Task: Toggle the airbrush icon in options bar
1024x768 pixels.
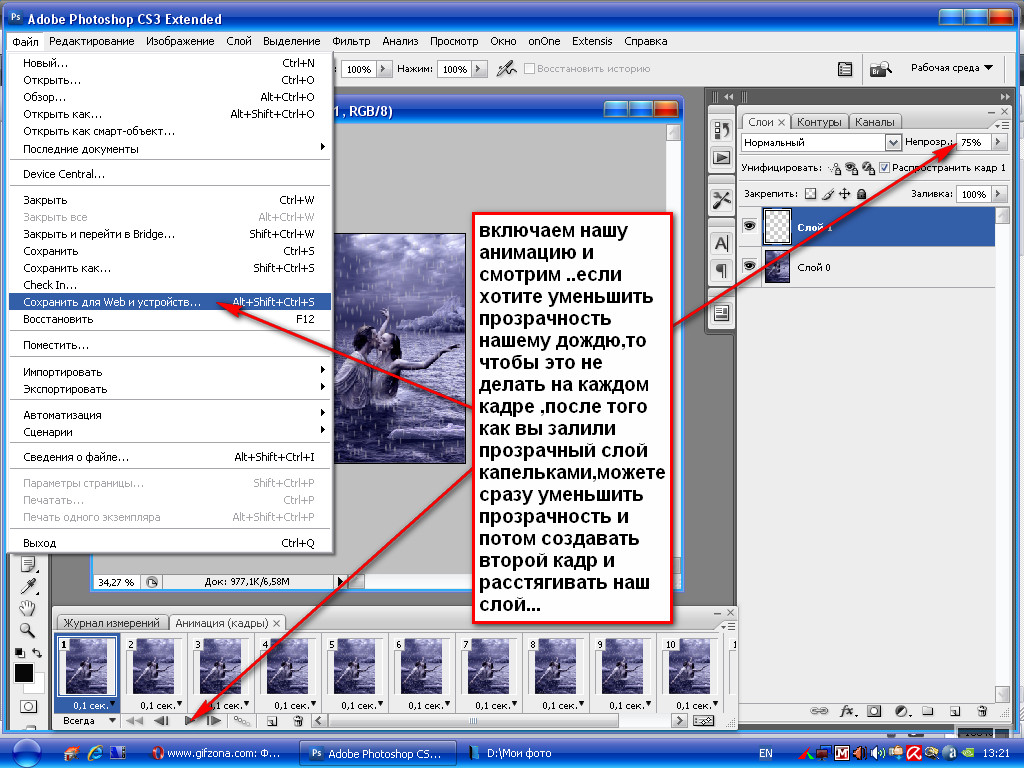Action: (506, 69)
